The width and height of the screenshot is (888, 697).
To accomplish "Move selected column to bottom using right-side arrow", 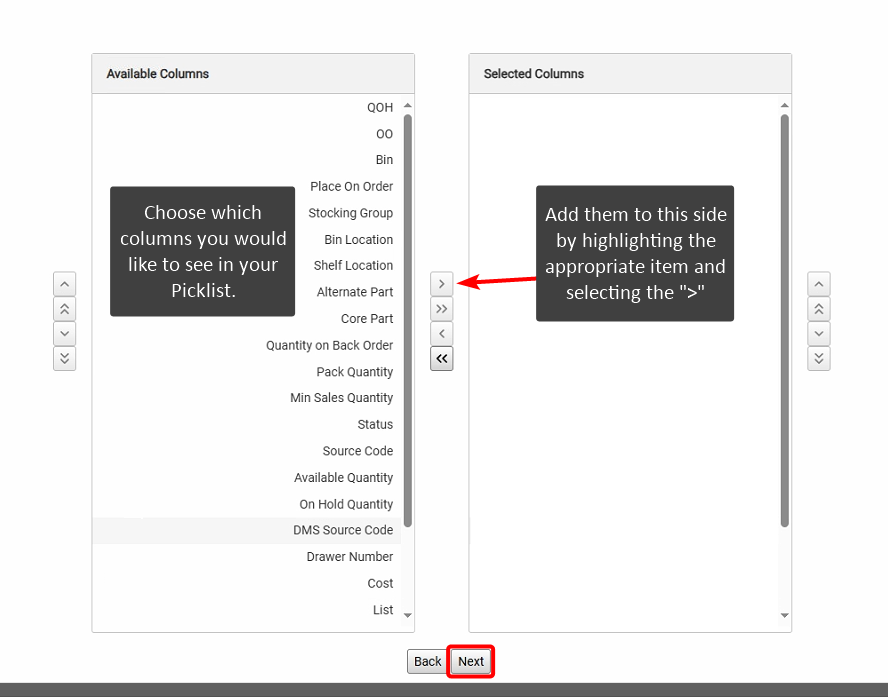I will click(x=818, y=358).
